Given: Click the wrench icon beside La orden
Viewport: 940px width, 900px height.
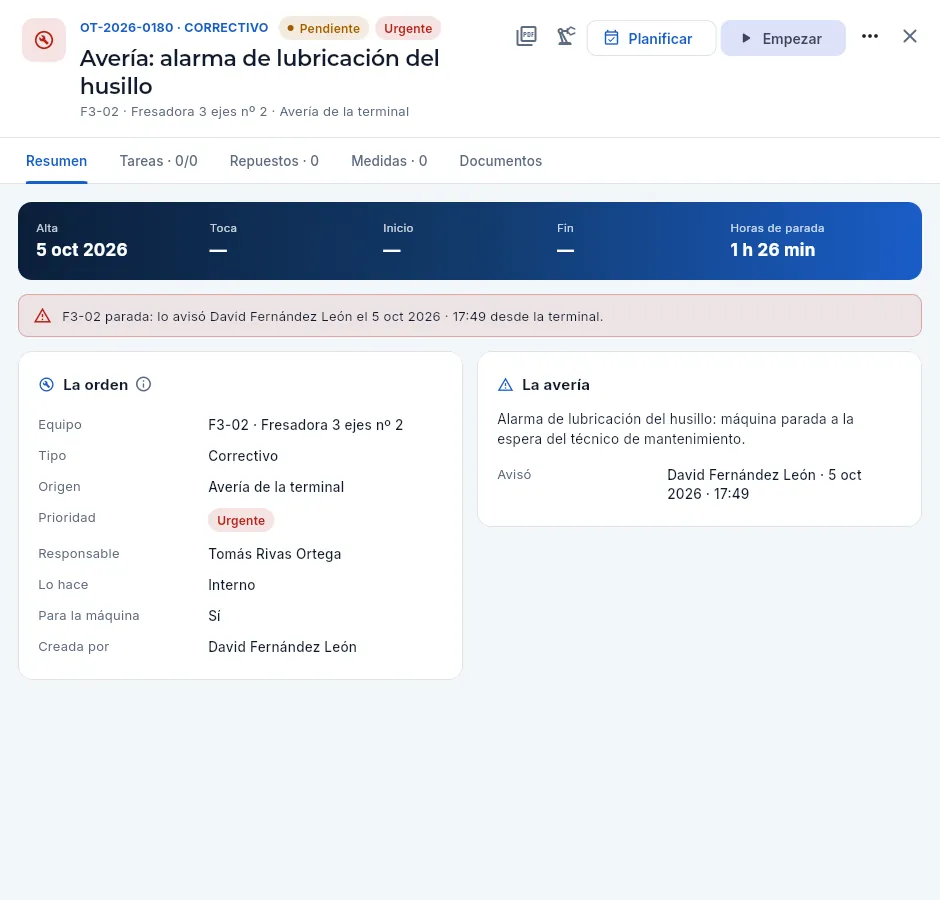Looking at the screenshot, I should [x=46, y=385].
